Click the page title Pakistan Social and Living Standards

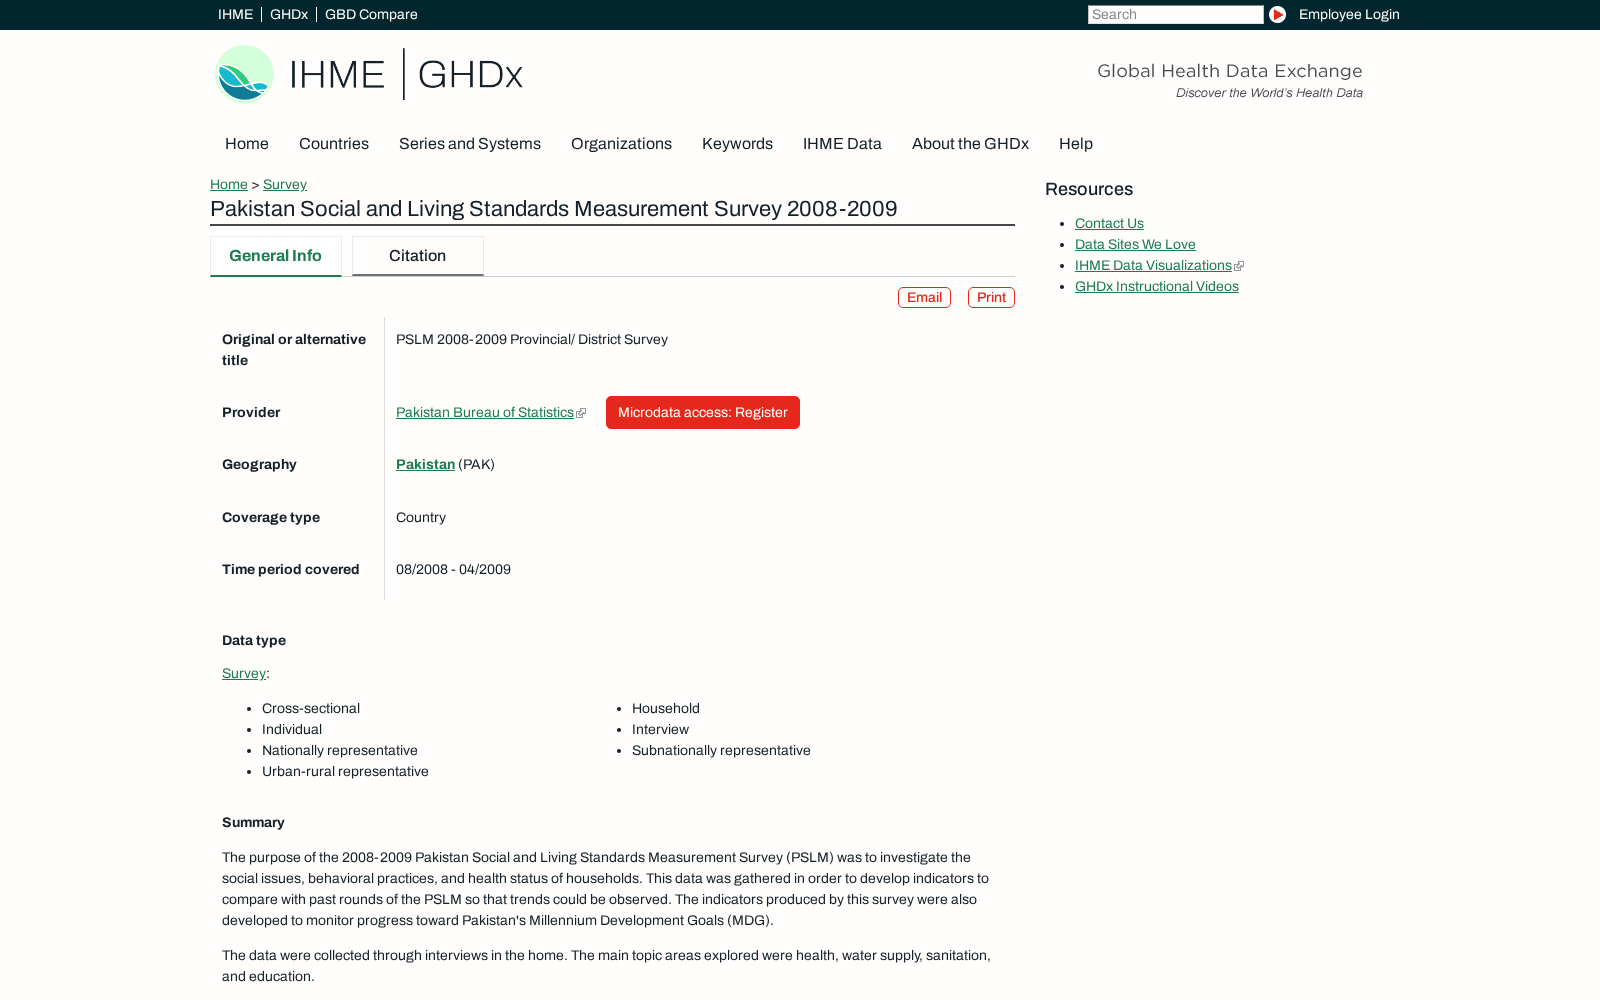554,209
